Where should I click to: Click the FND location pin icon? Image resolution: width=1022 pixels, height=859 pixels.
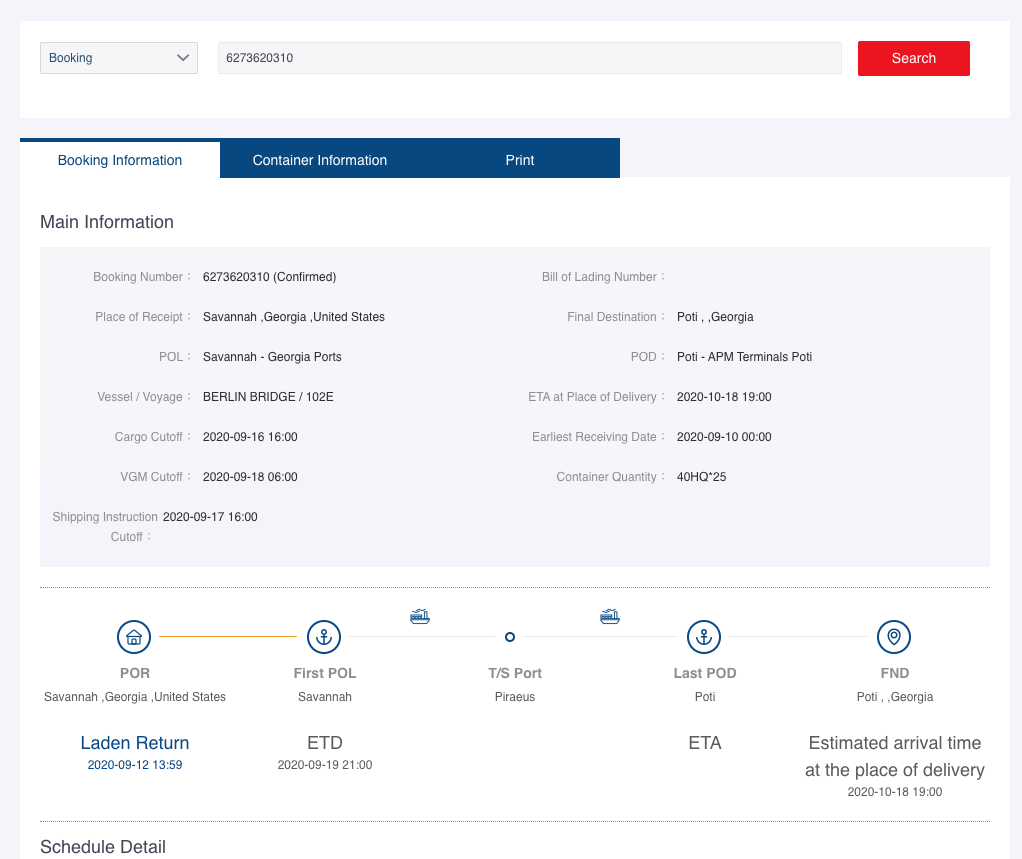tap(894, 636)
